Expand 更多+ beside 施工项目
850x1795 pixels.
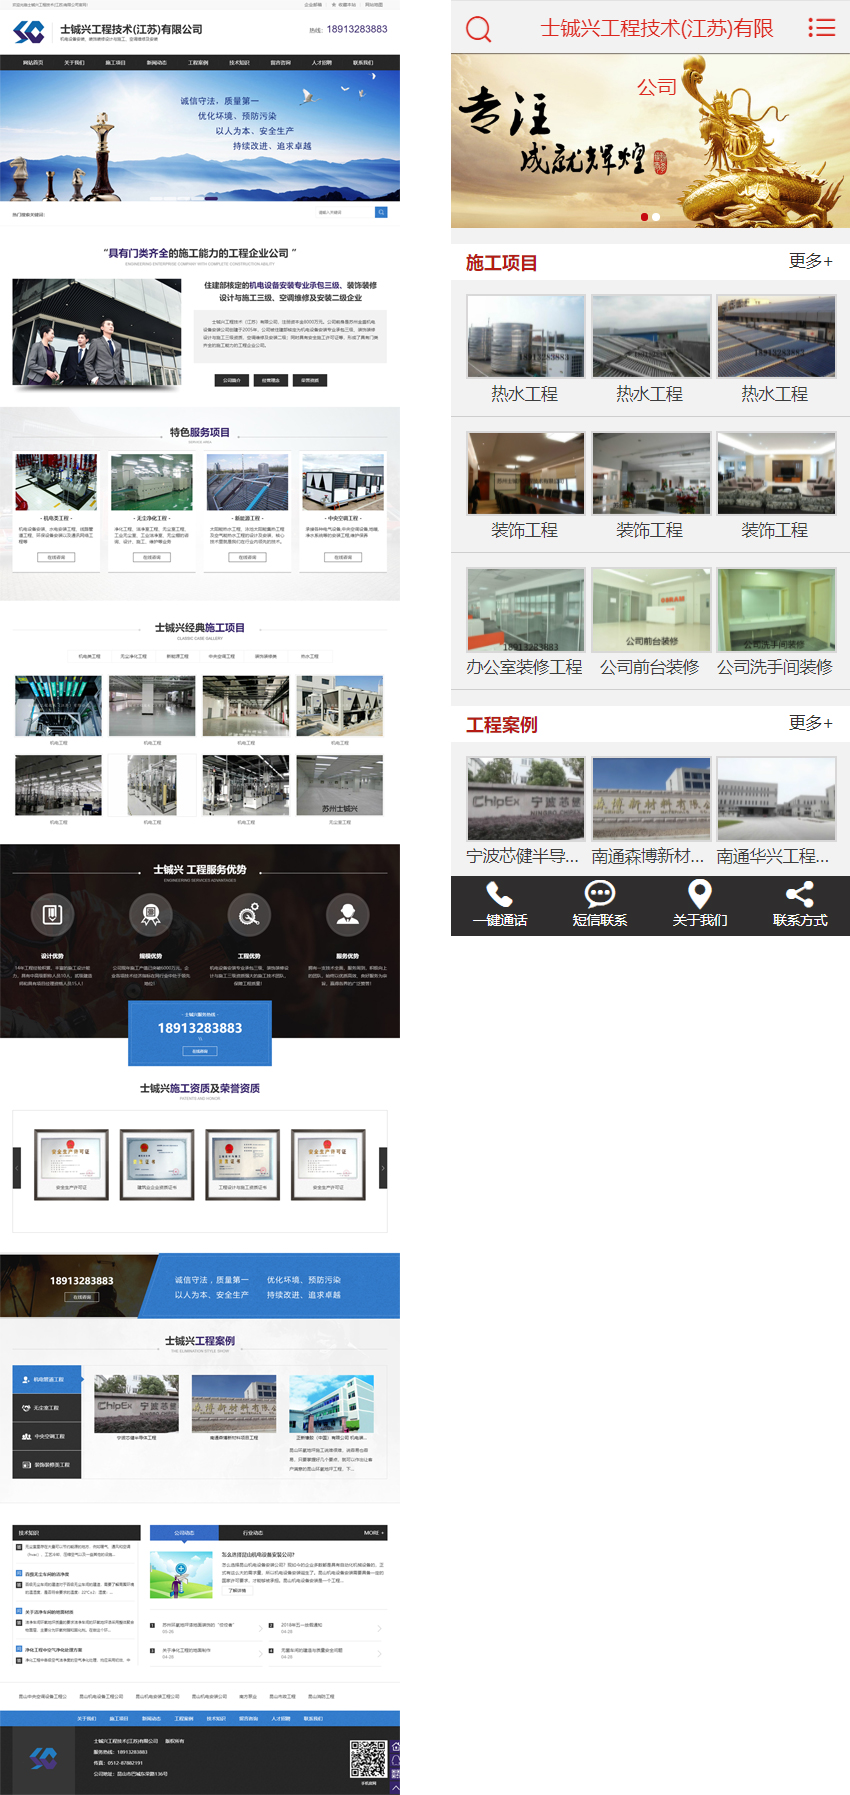[810, 261]
